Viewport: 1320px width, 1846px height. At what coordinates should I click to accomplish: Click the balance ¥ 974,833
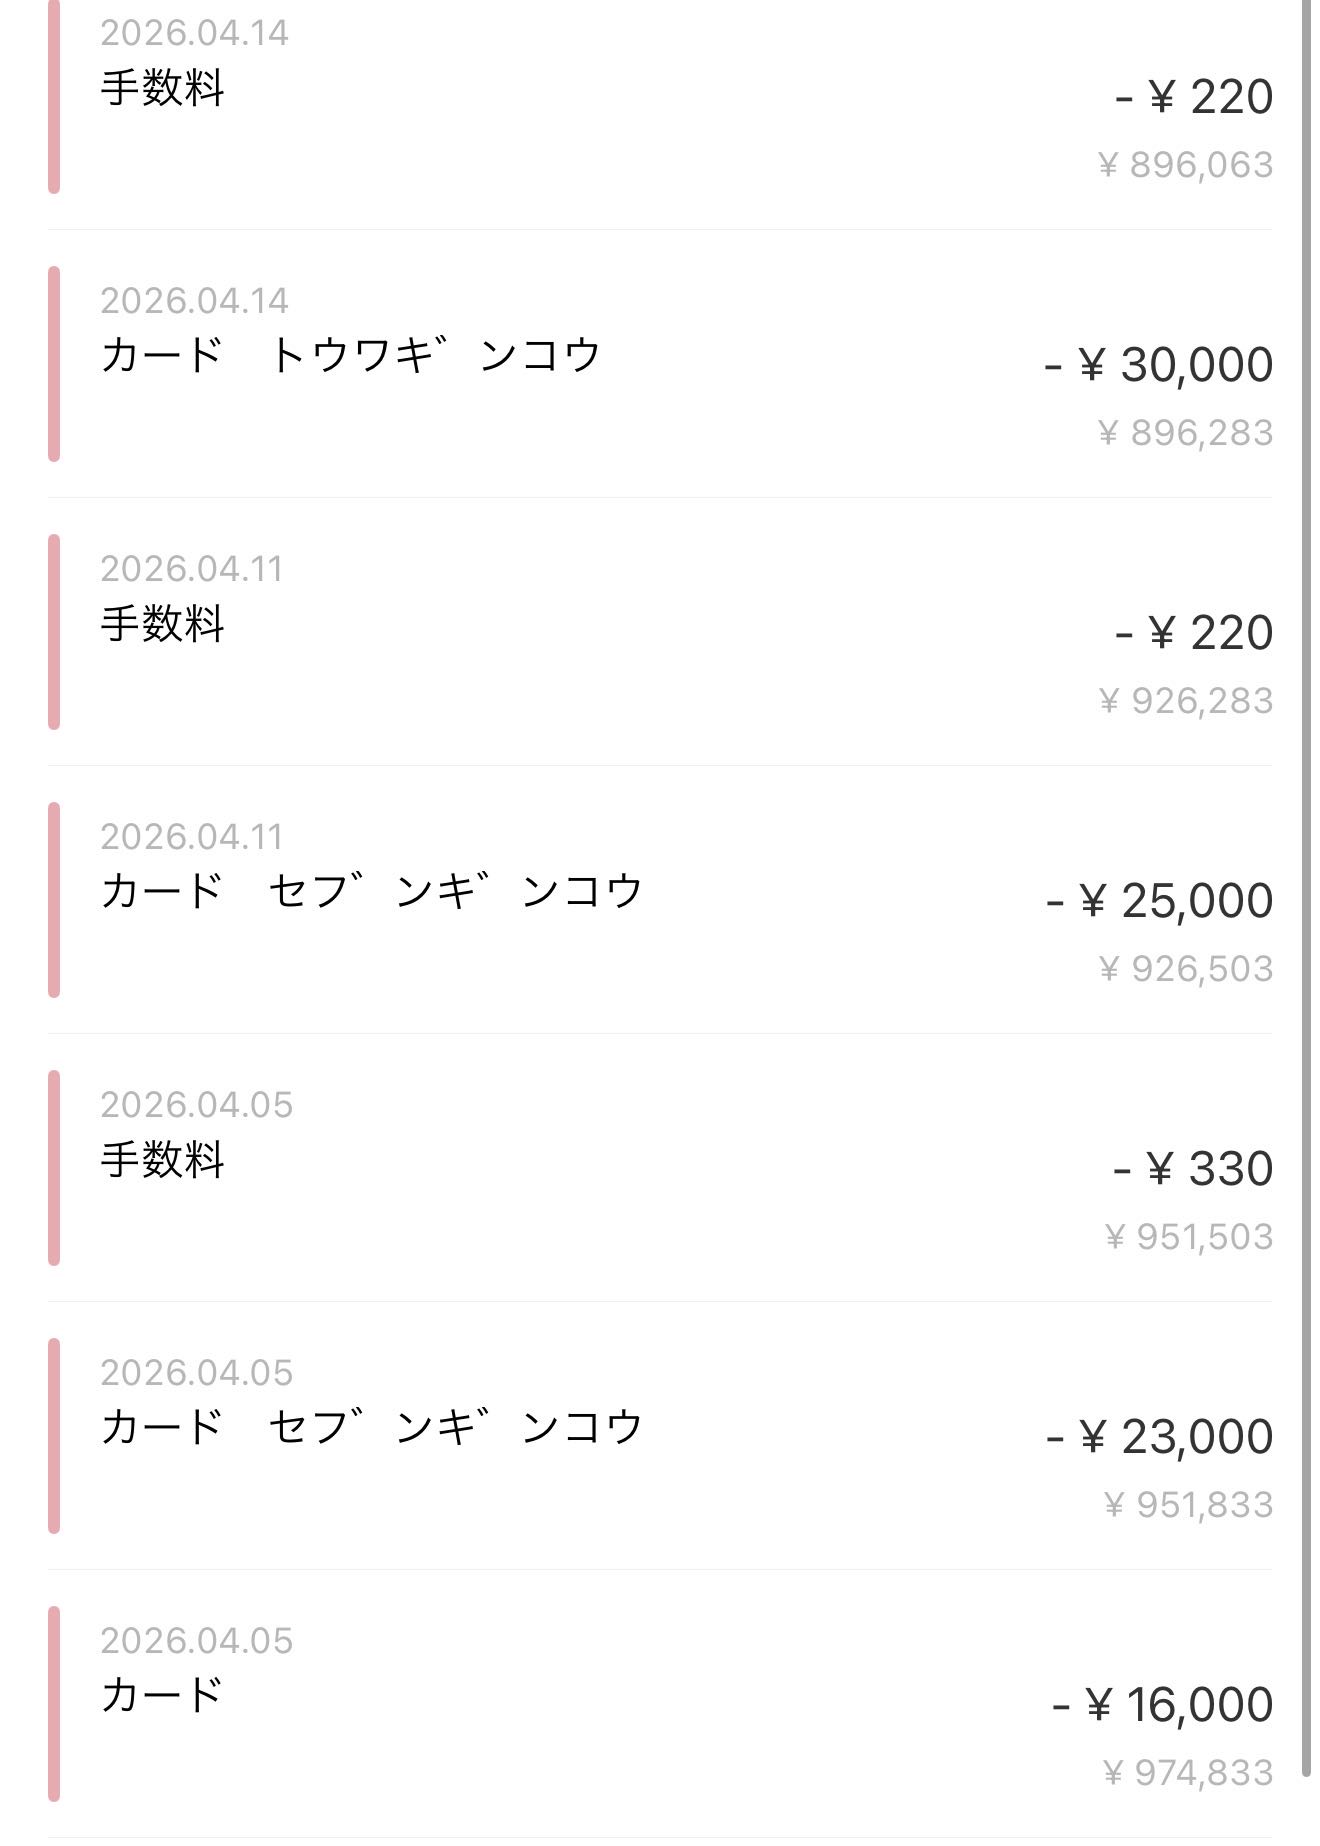click(1188, 1773)
